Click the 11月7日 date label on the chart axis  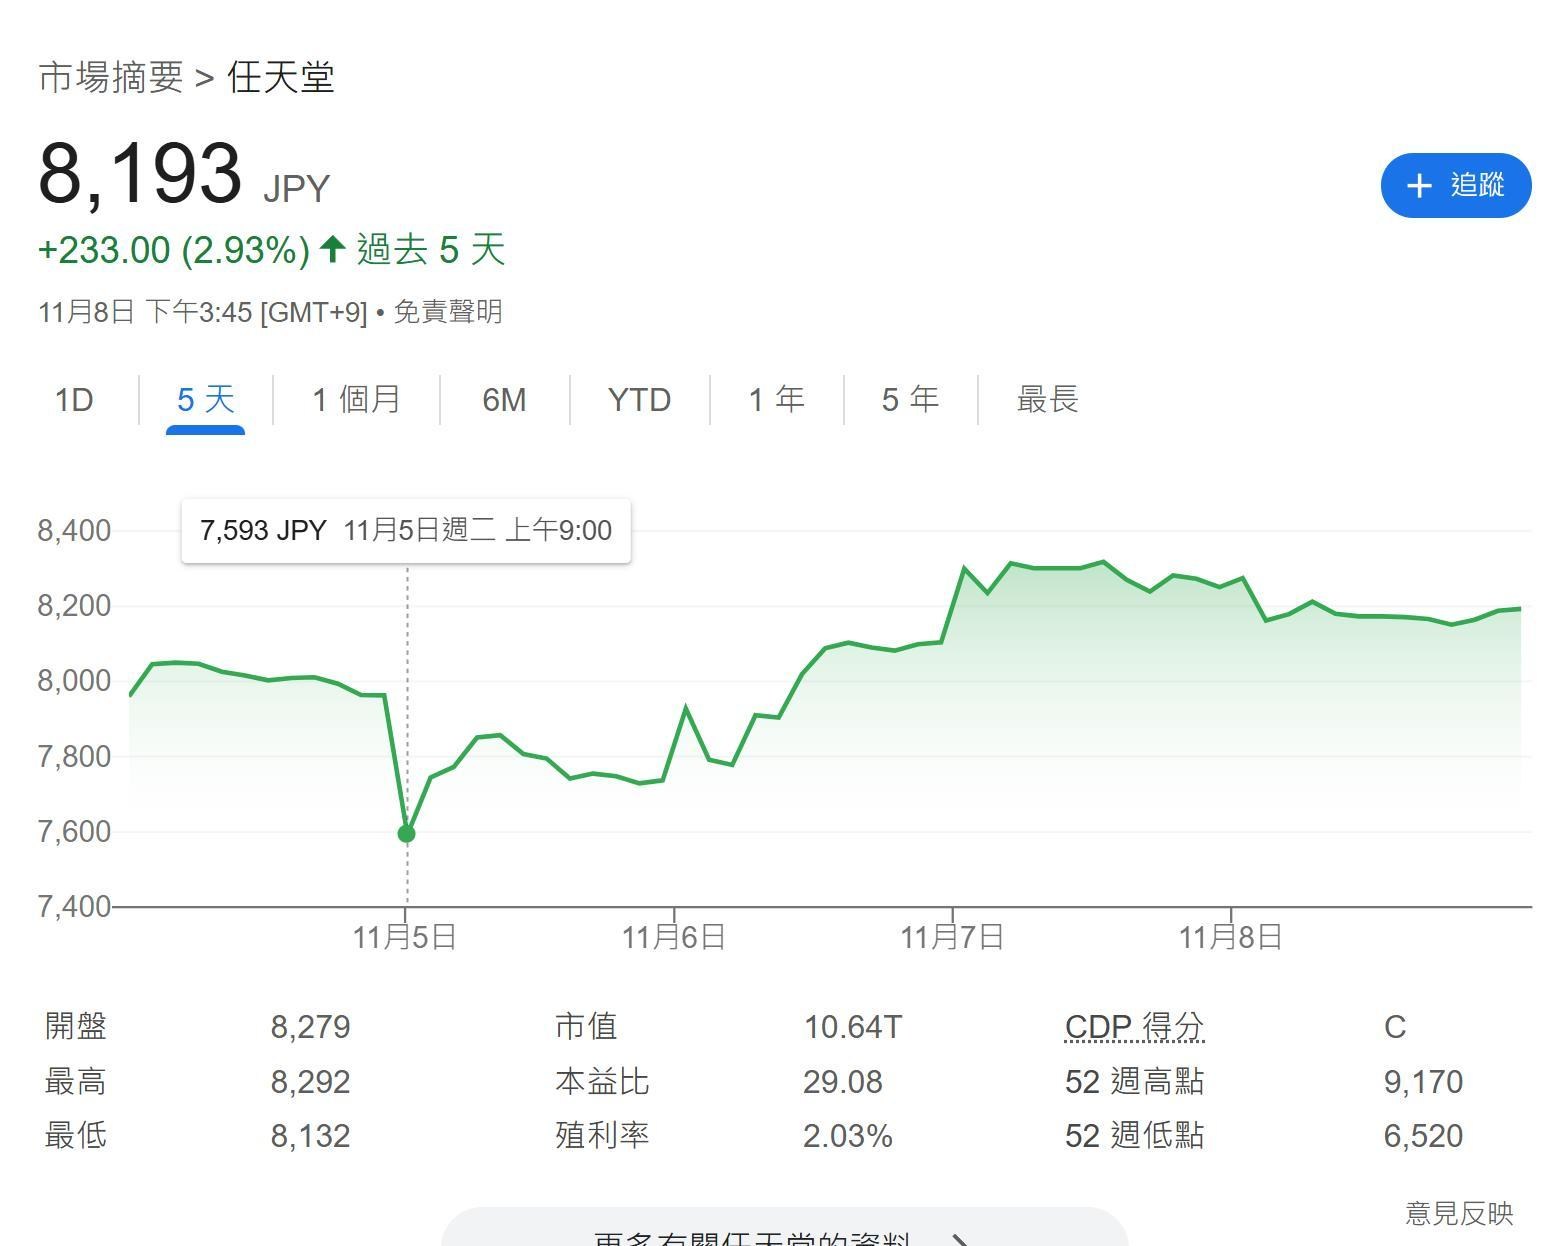pyautogui.click(x=952, y=937)
